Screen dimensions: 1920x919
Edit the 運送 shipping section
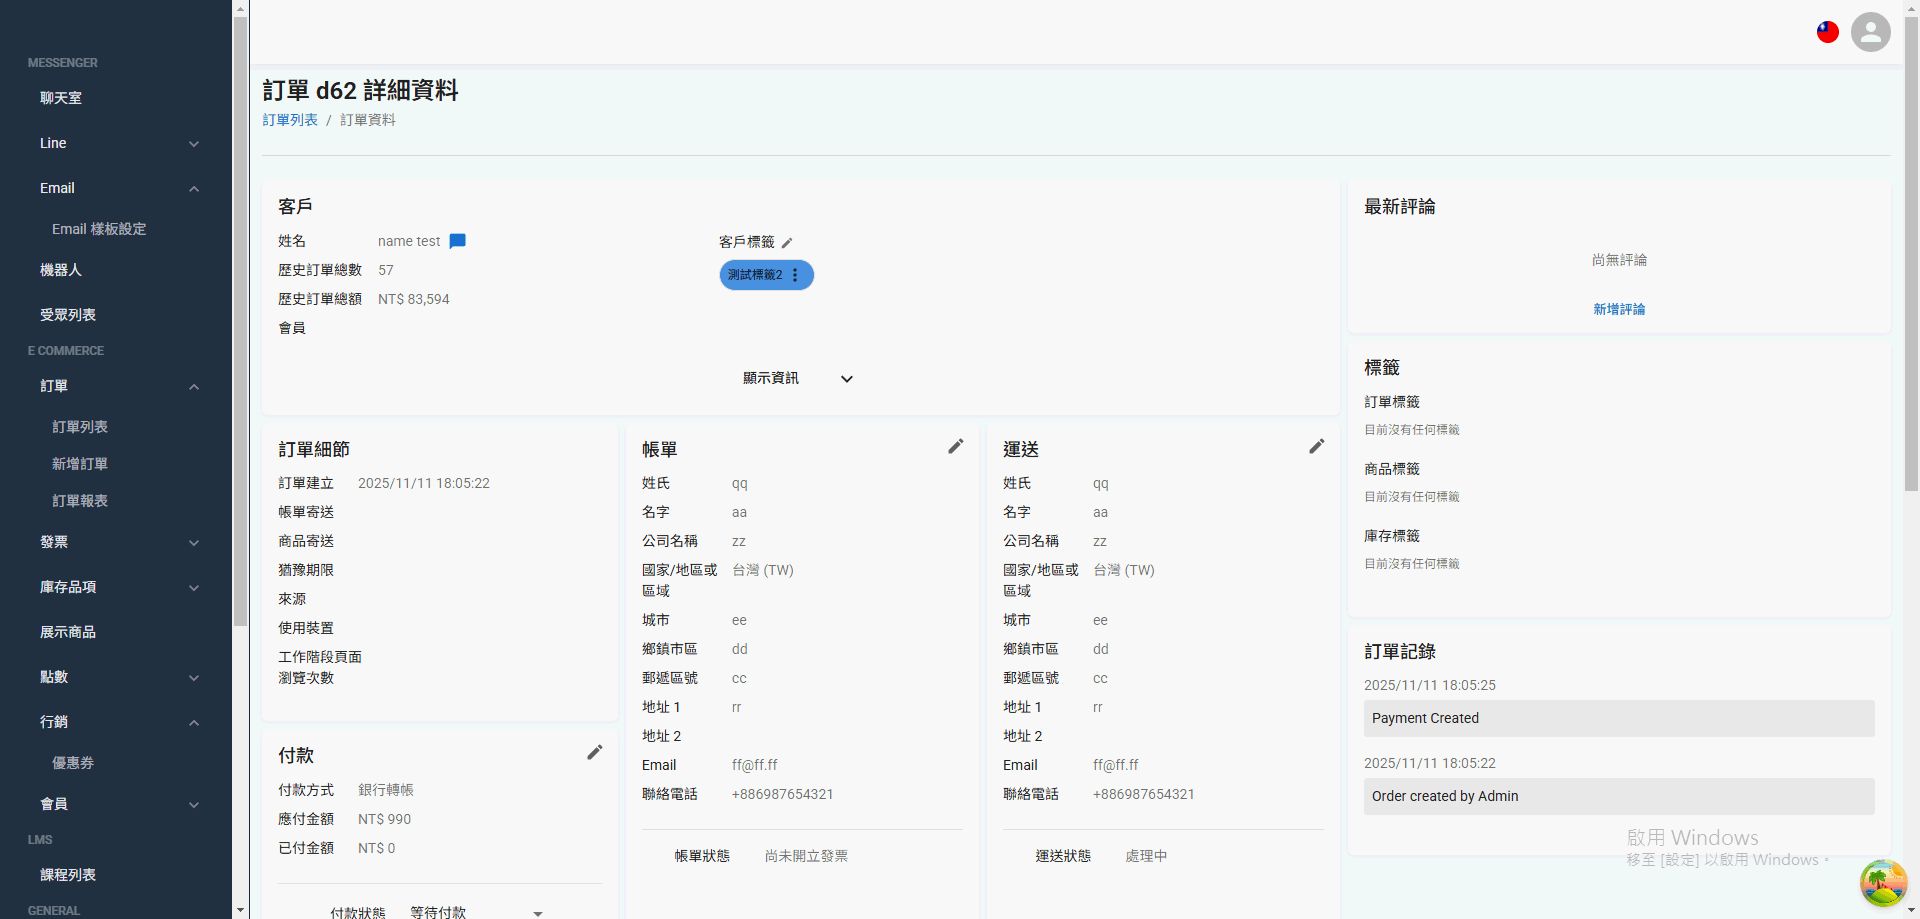point(1317,446)
